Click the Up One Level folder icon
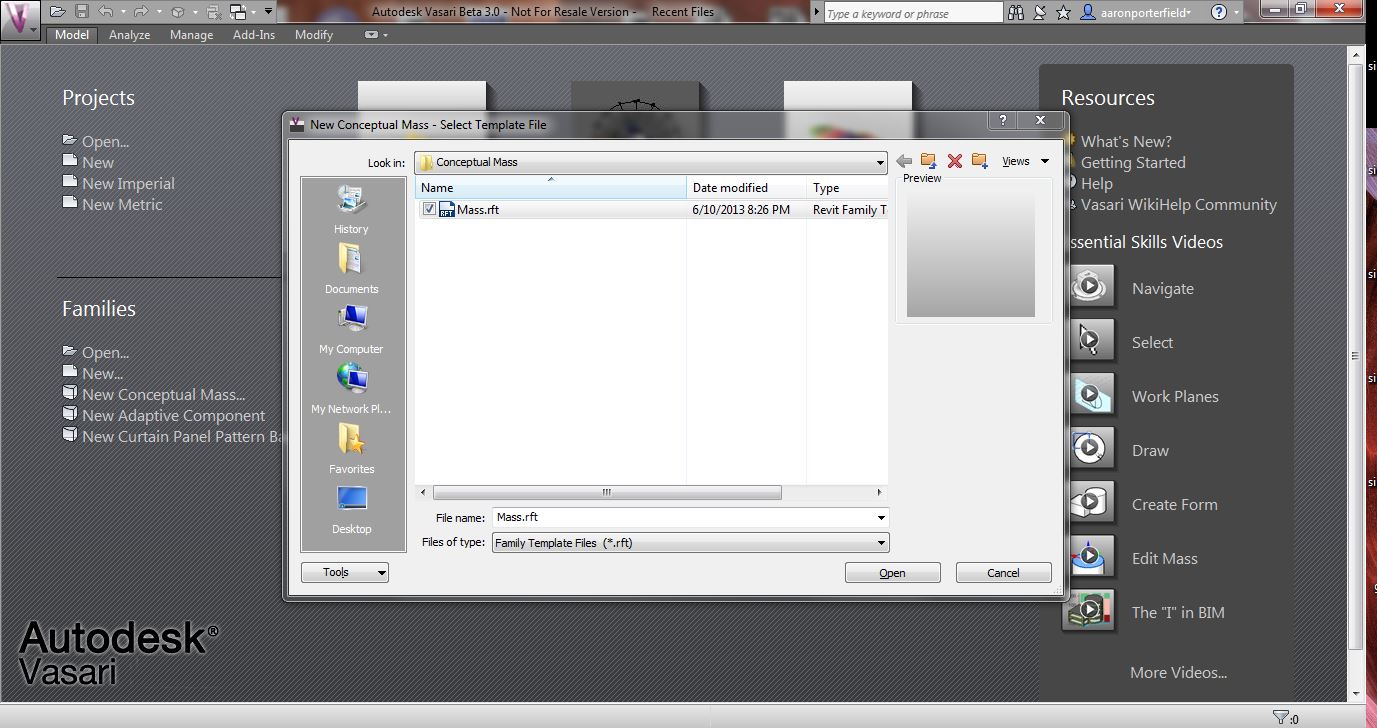This screenshot has width=1377, height=728. point(929,161)
